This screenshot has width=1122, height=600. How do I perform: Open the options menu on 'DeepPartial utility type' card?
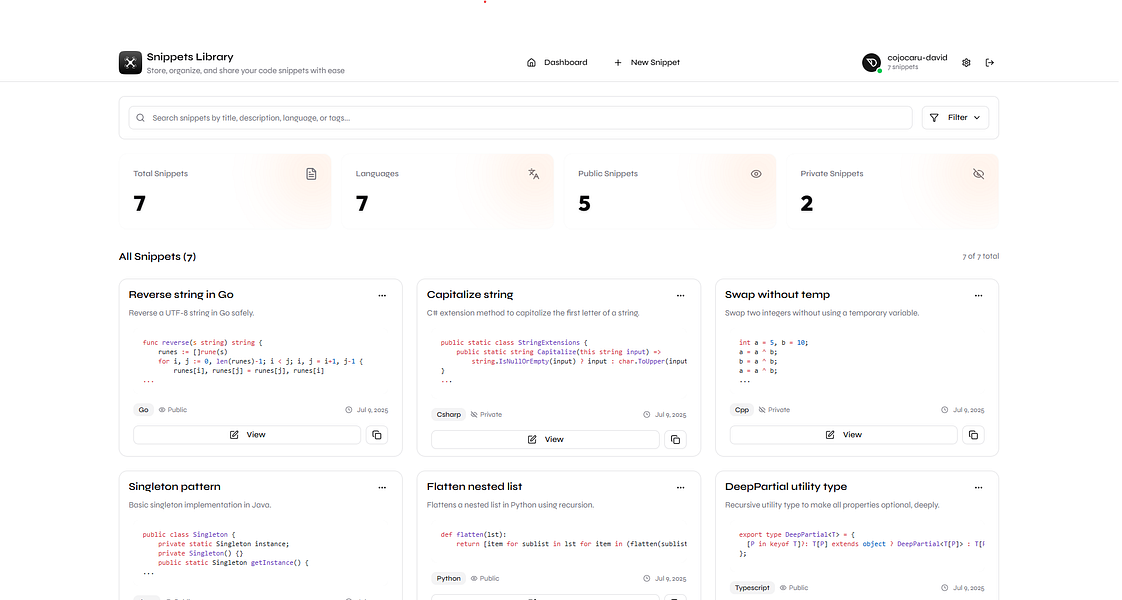[979, 487]
